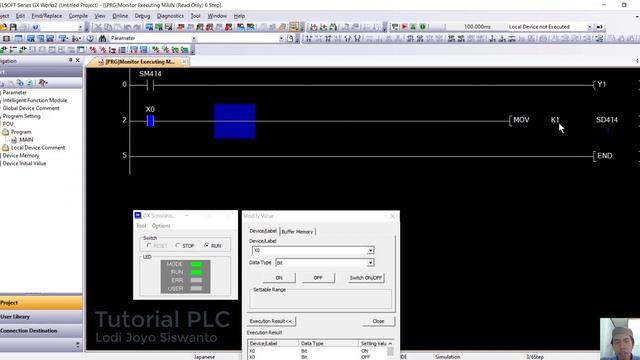The height and width of the screenshot is (360, 640).
Task: Click the binoculars Find Device icon
Action: (102, 38)
